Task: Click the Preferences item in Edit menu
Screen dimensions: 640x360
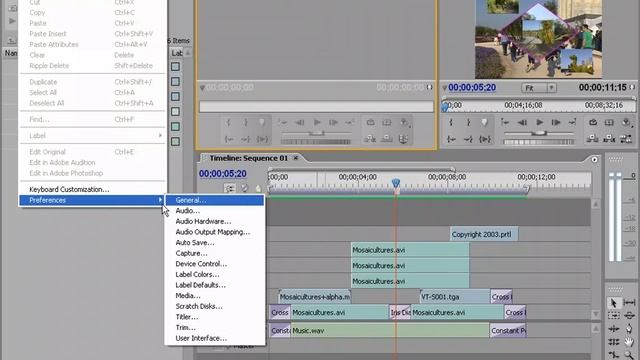Action: pyautogui.click(x=92, y=200)
